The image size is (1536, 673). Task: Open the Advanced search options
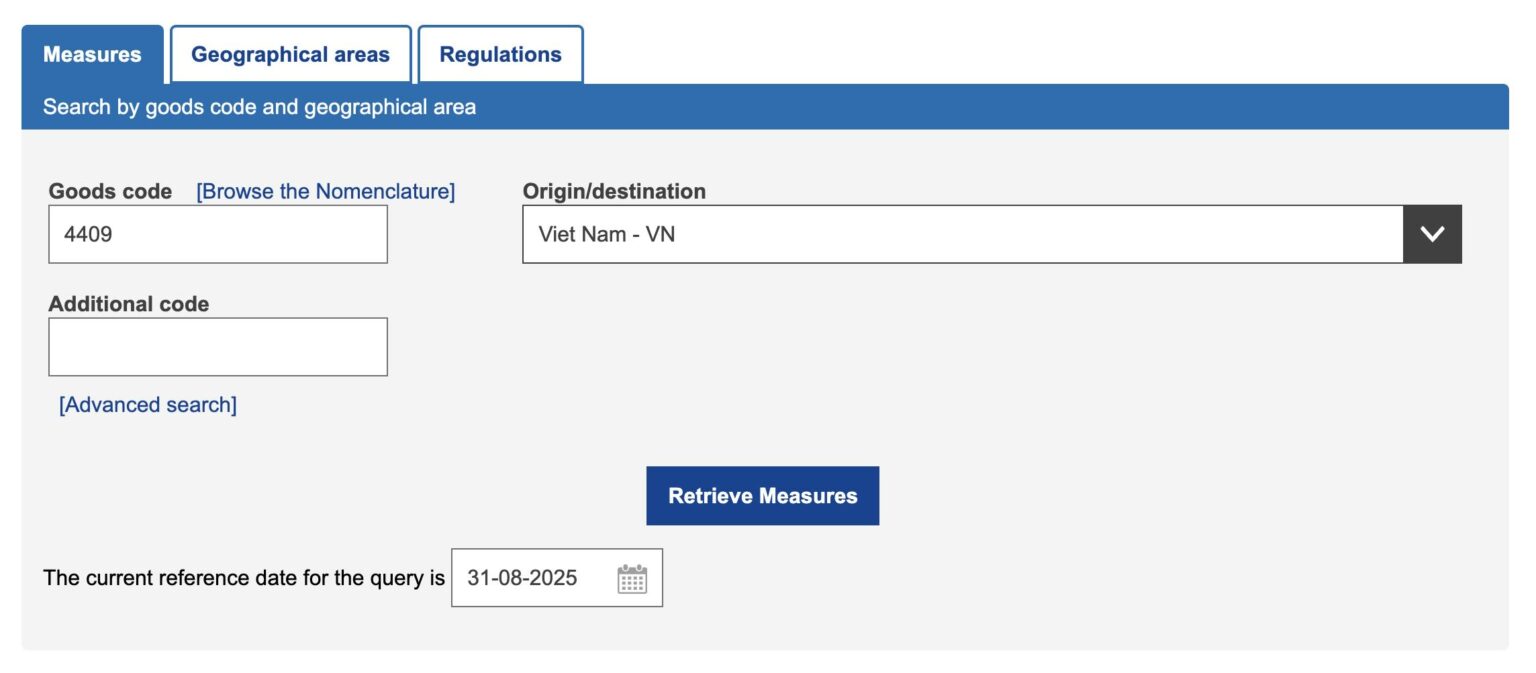(146, 405)
